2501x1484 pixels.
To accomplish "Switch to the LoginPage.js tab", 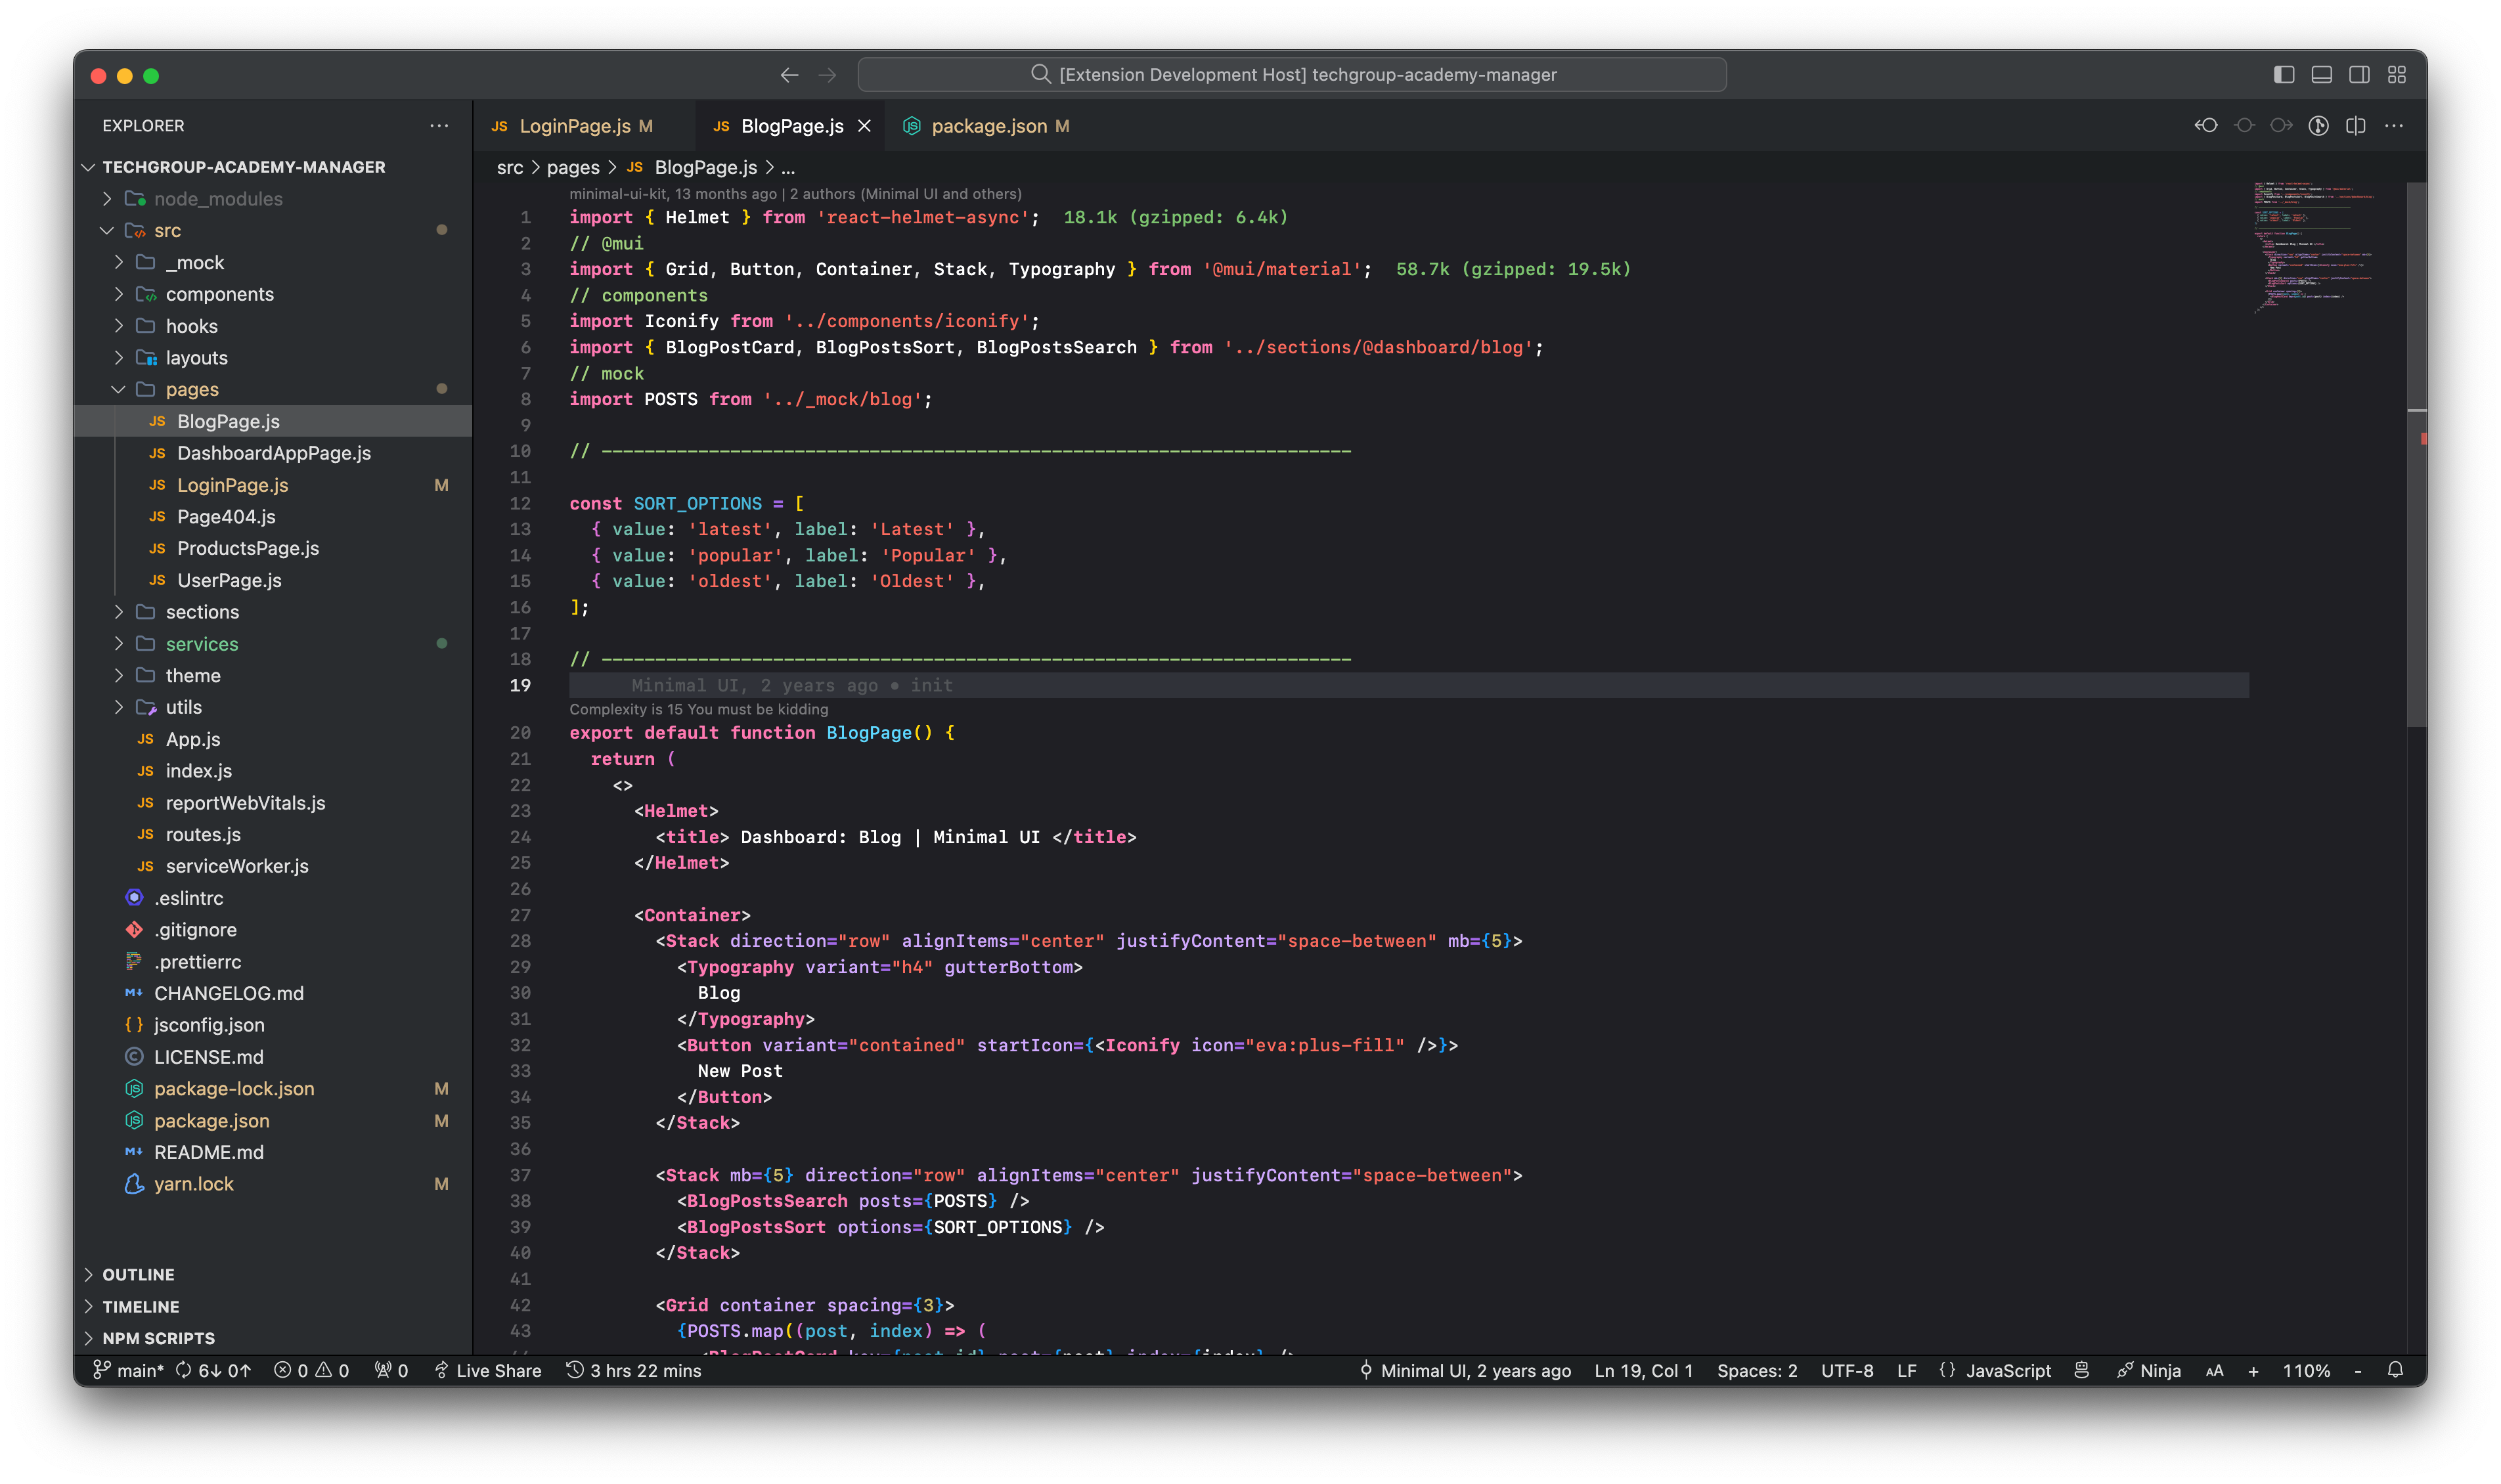I will [574, 126].
